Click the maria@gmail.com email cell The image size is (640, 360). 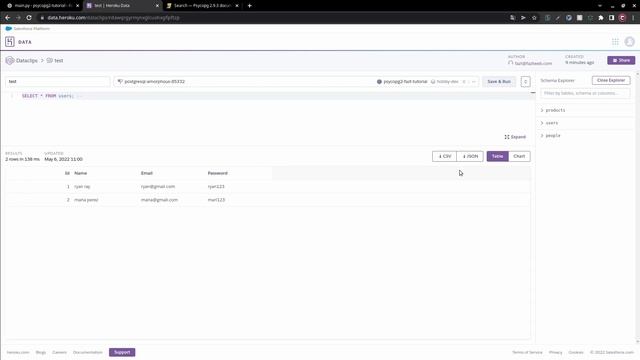coord(159,200)
